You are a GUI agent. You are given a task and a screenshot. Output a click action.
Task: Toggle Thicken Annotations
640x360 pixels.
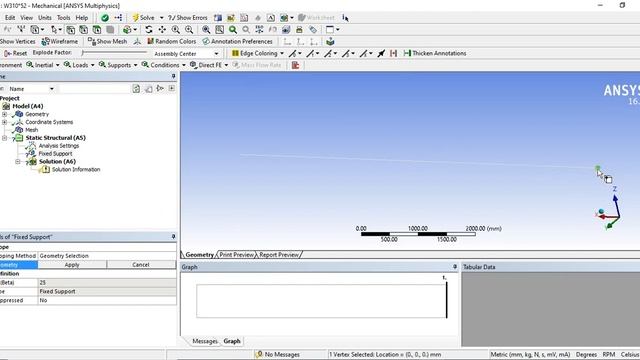(x=435, y=53)
